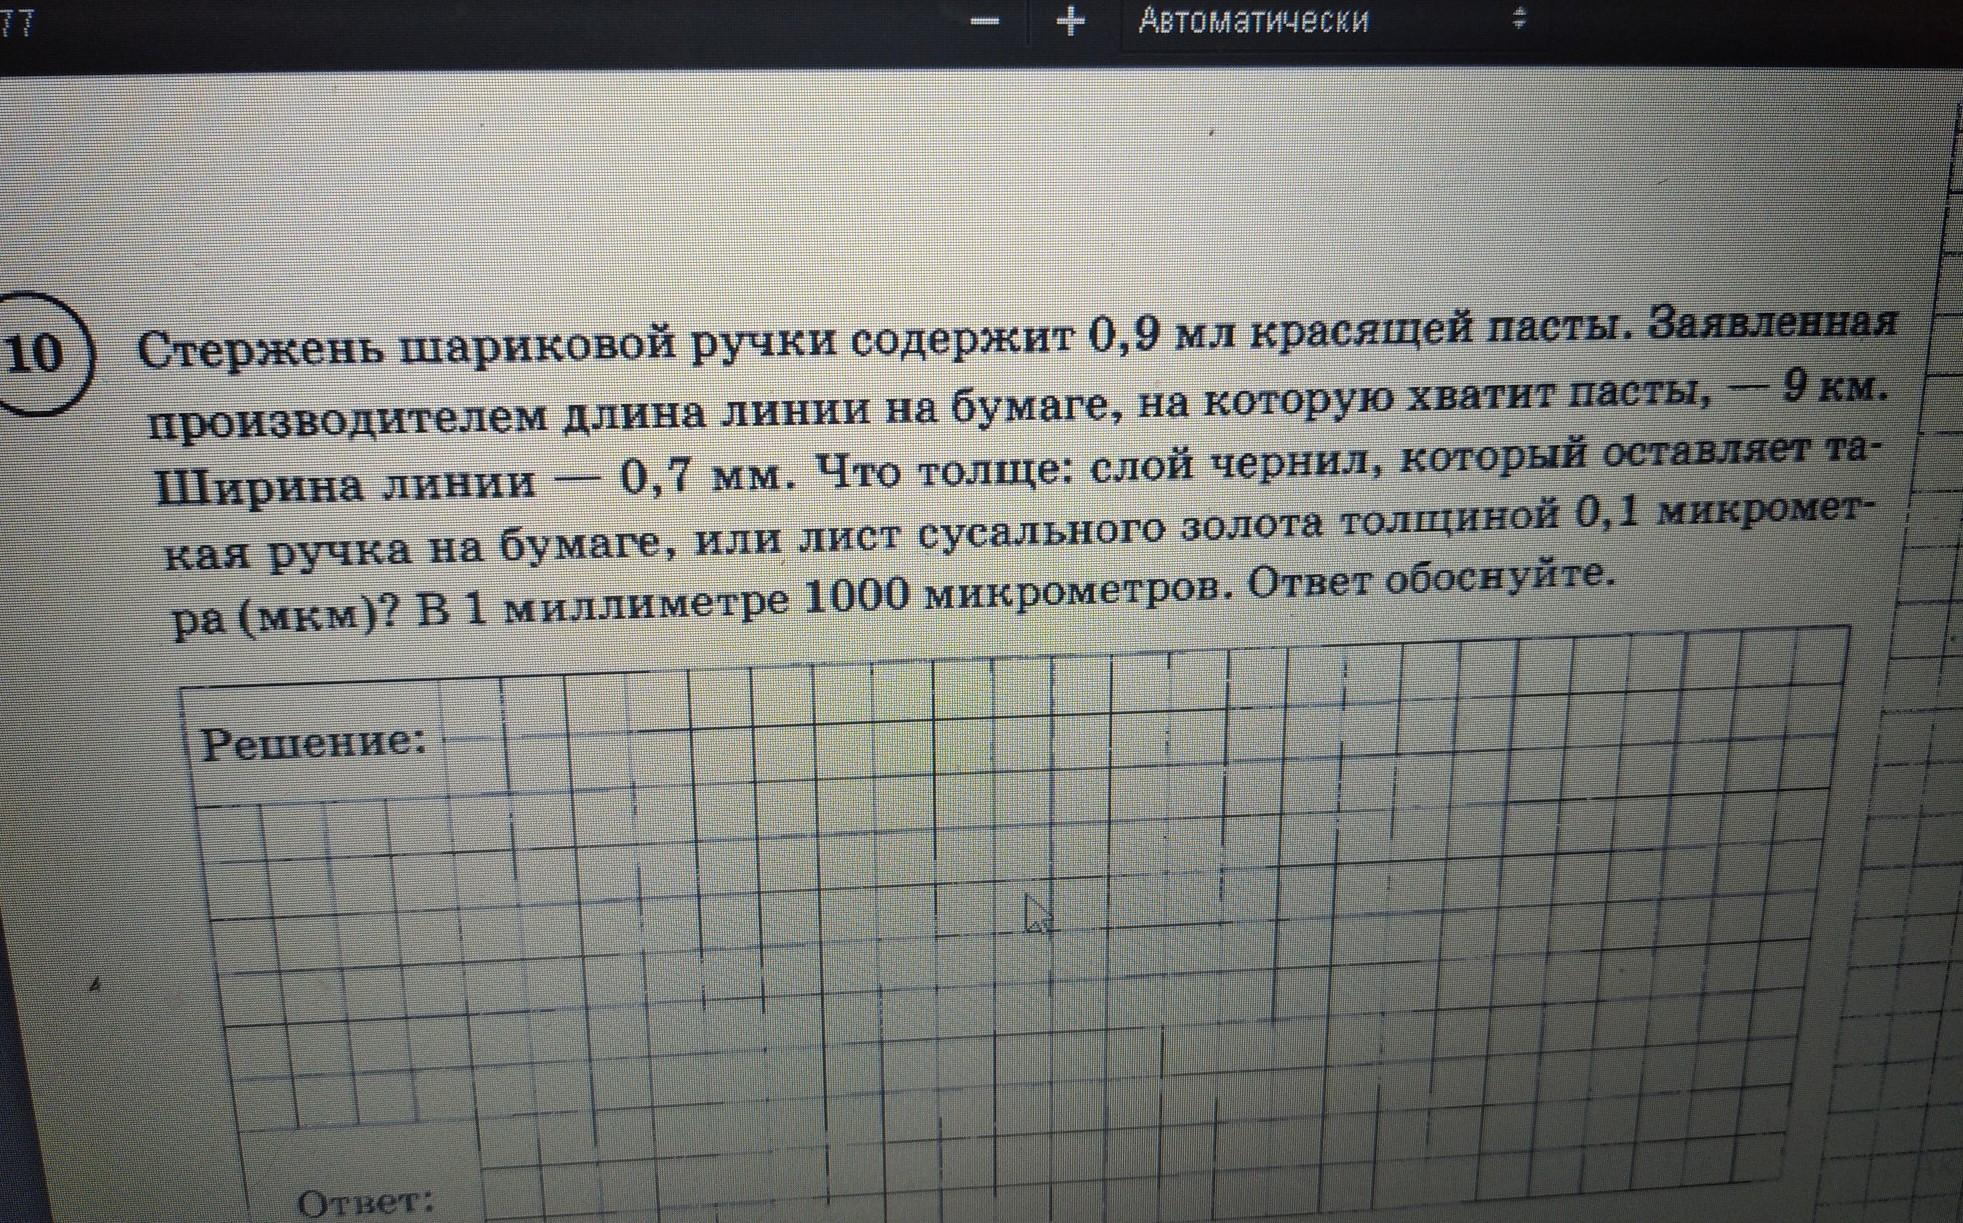This screenshot has width=1963, height=1223.
Task: Click the zoom in plus button
Action: [x=1070, y=21]
